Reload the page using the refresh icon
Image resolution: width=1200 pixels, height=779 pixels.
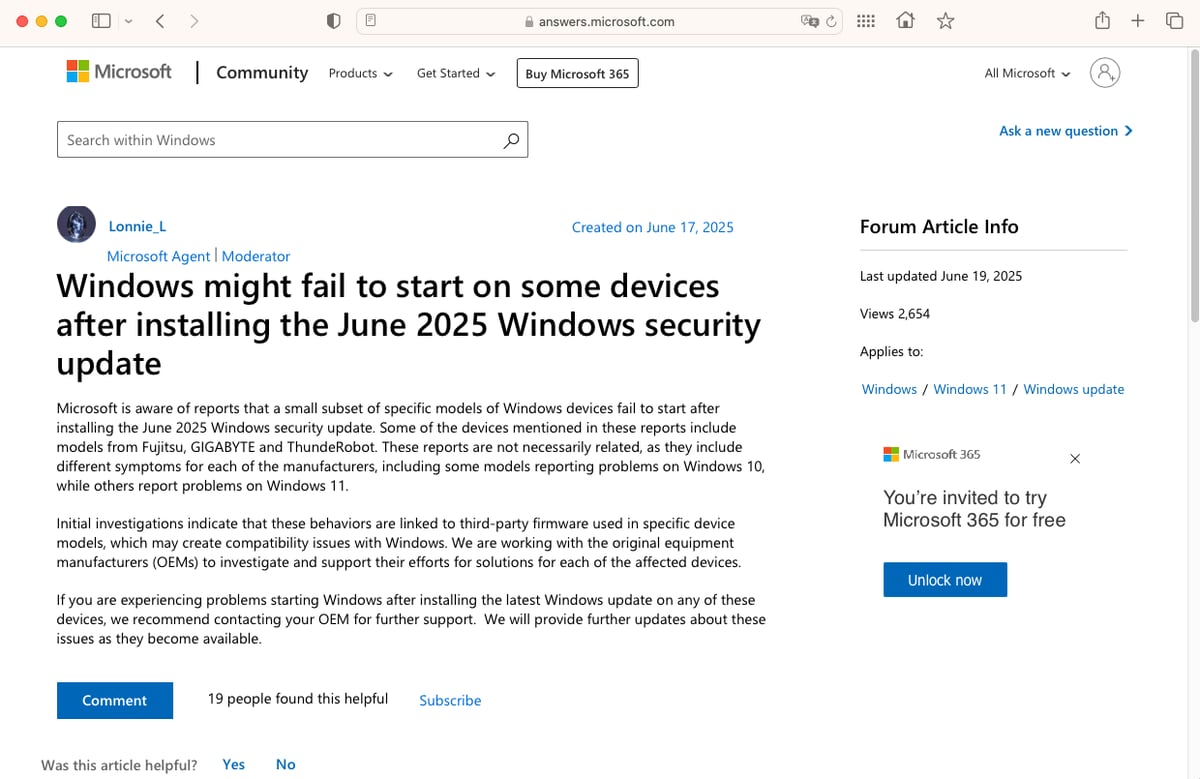[x=830, y=21]
